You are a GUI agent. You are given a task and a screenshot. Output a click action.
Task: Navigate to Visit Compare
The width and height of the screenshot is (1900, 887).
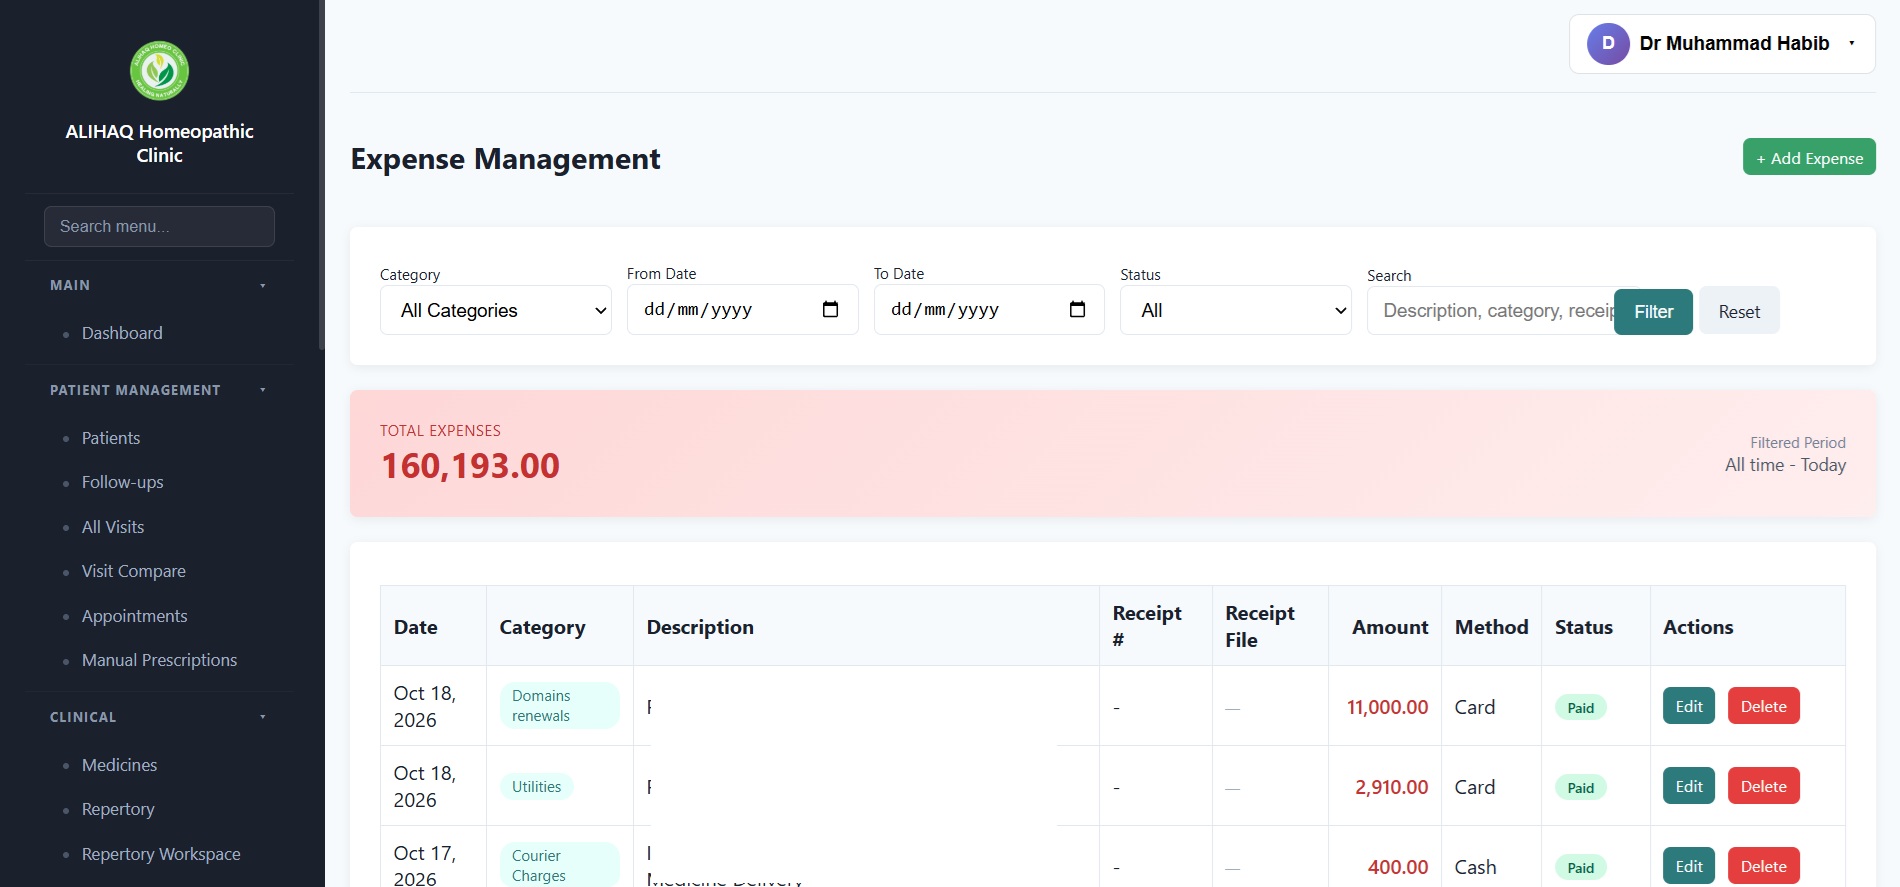(x=134, y=571)
